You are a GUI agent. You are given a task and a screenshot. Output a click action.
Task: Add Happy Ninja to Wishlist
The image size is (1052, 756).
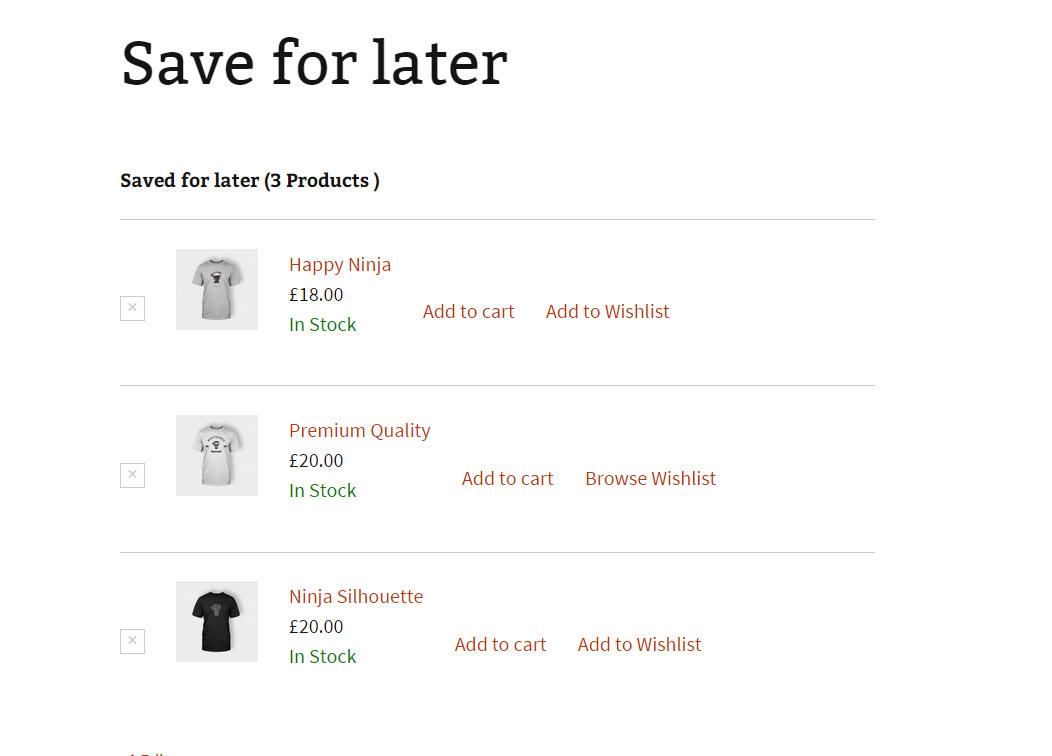pos(607,312)
